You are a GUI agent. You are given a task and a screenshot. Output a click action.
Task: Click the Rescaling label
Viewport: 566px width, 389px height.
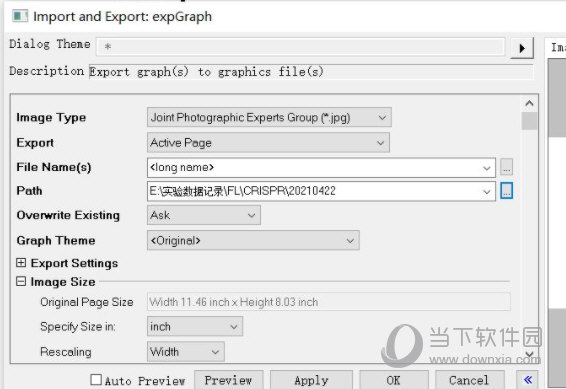(66, 351)
